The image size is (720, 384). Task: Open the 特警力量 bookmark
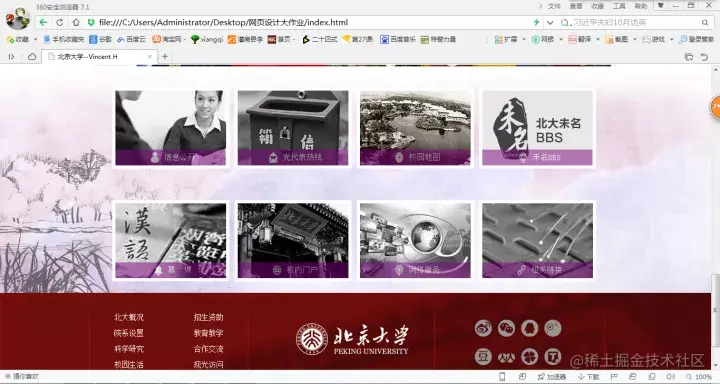[x=439, y=40]
